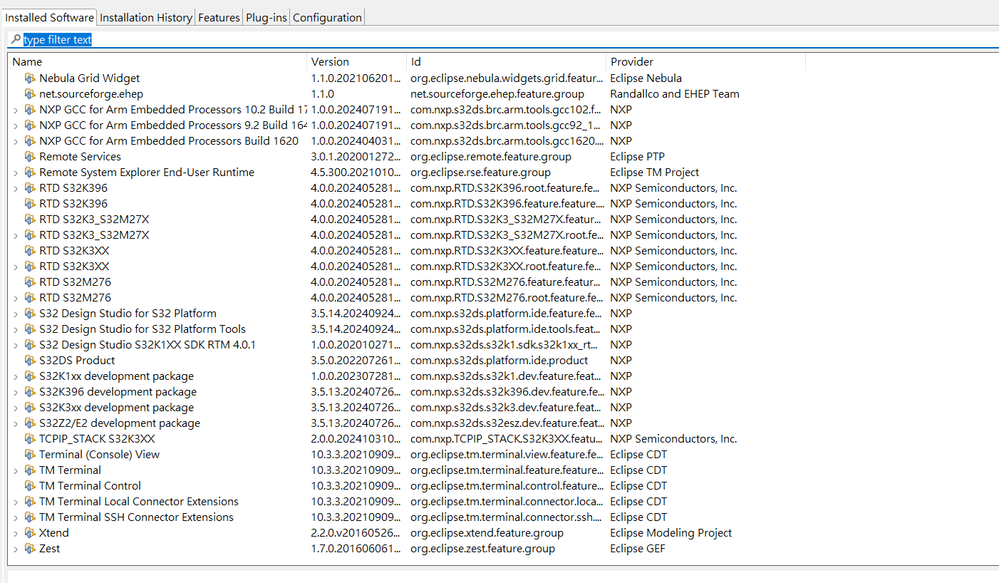Expand the Xtend entry
Viewport: 999px width, 583px height.
click(16, 533)
